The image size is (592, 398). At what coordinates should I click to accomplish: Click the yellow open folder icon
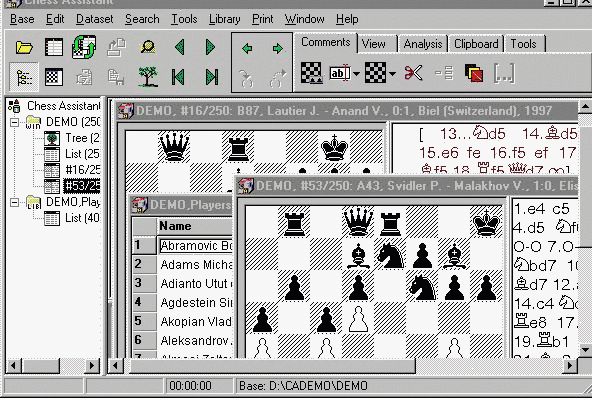24,48
